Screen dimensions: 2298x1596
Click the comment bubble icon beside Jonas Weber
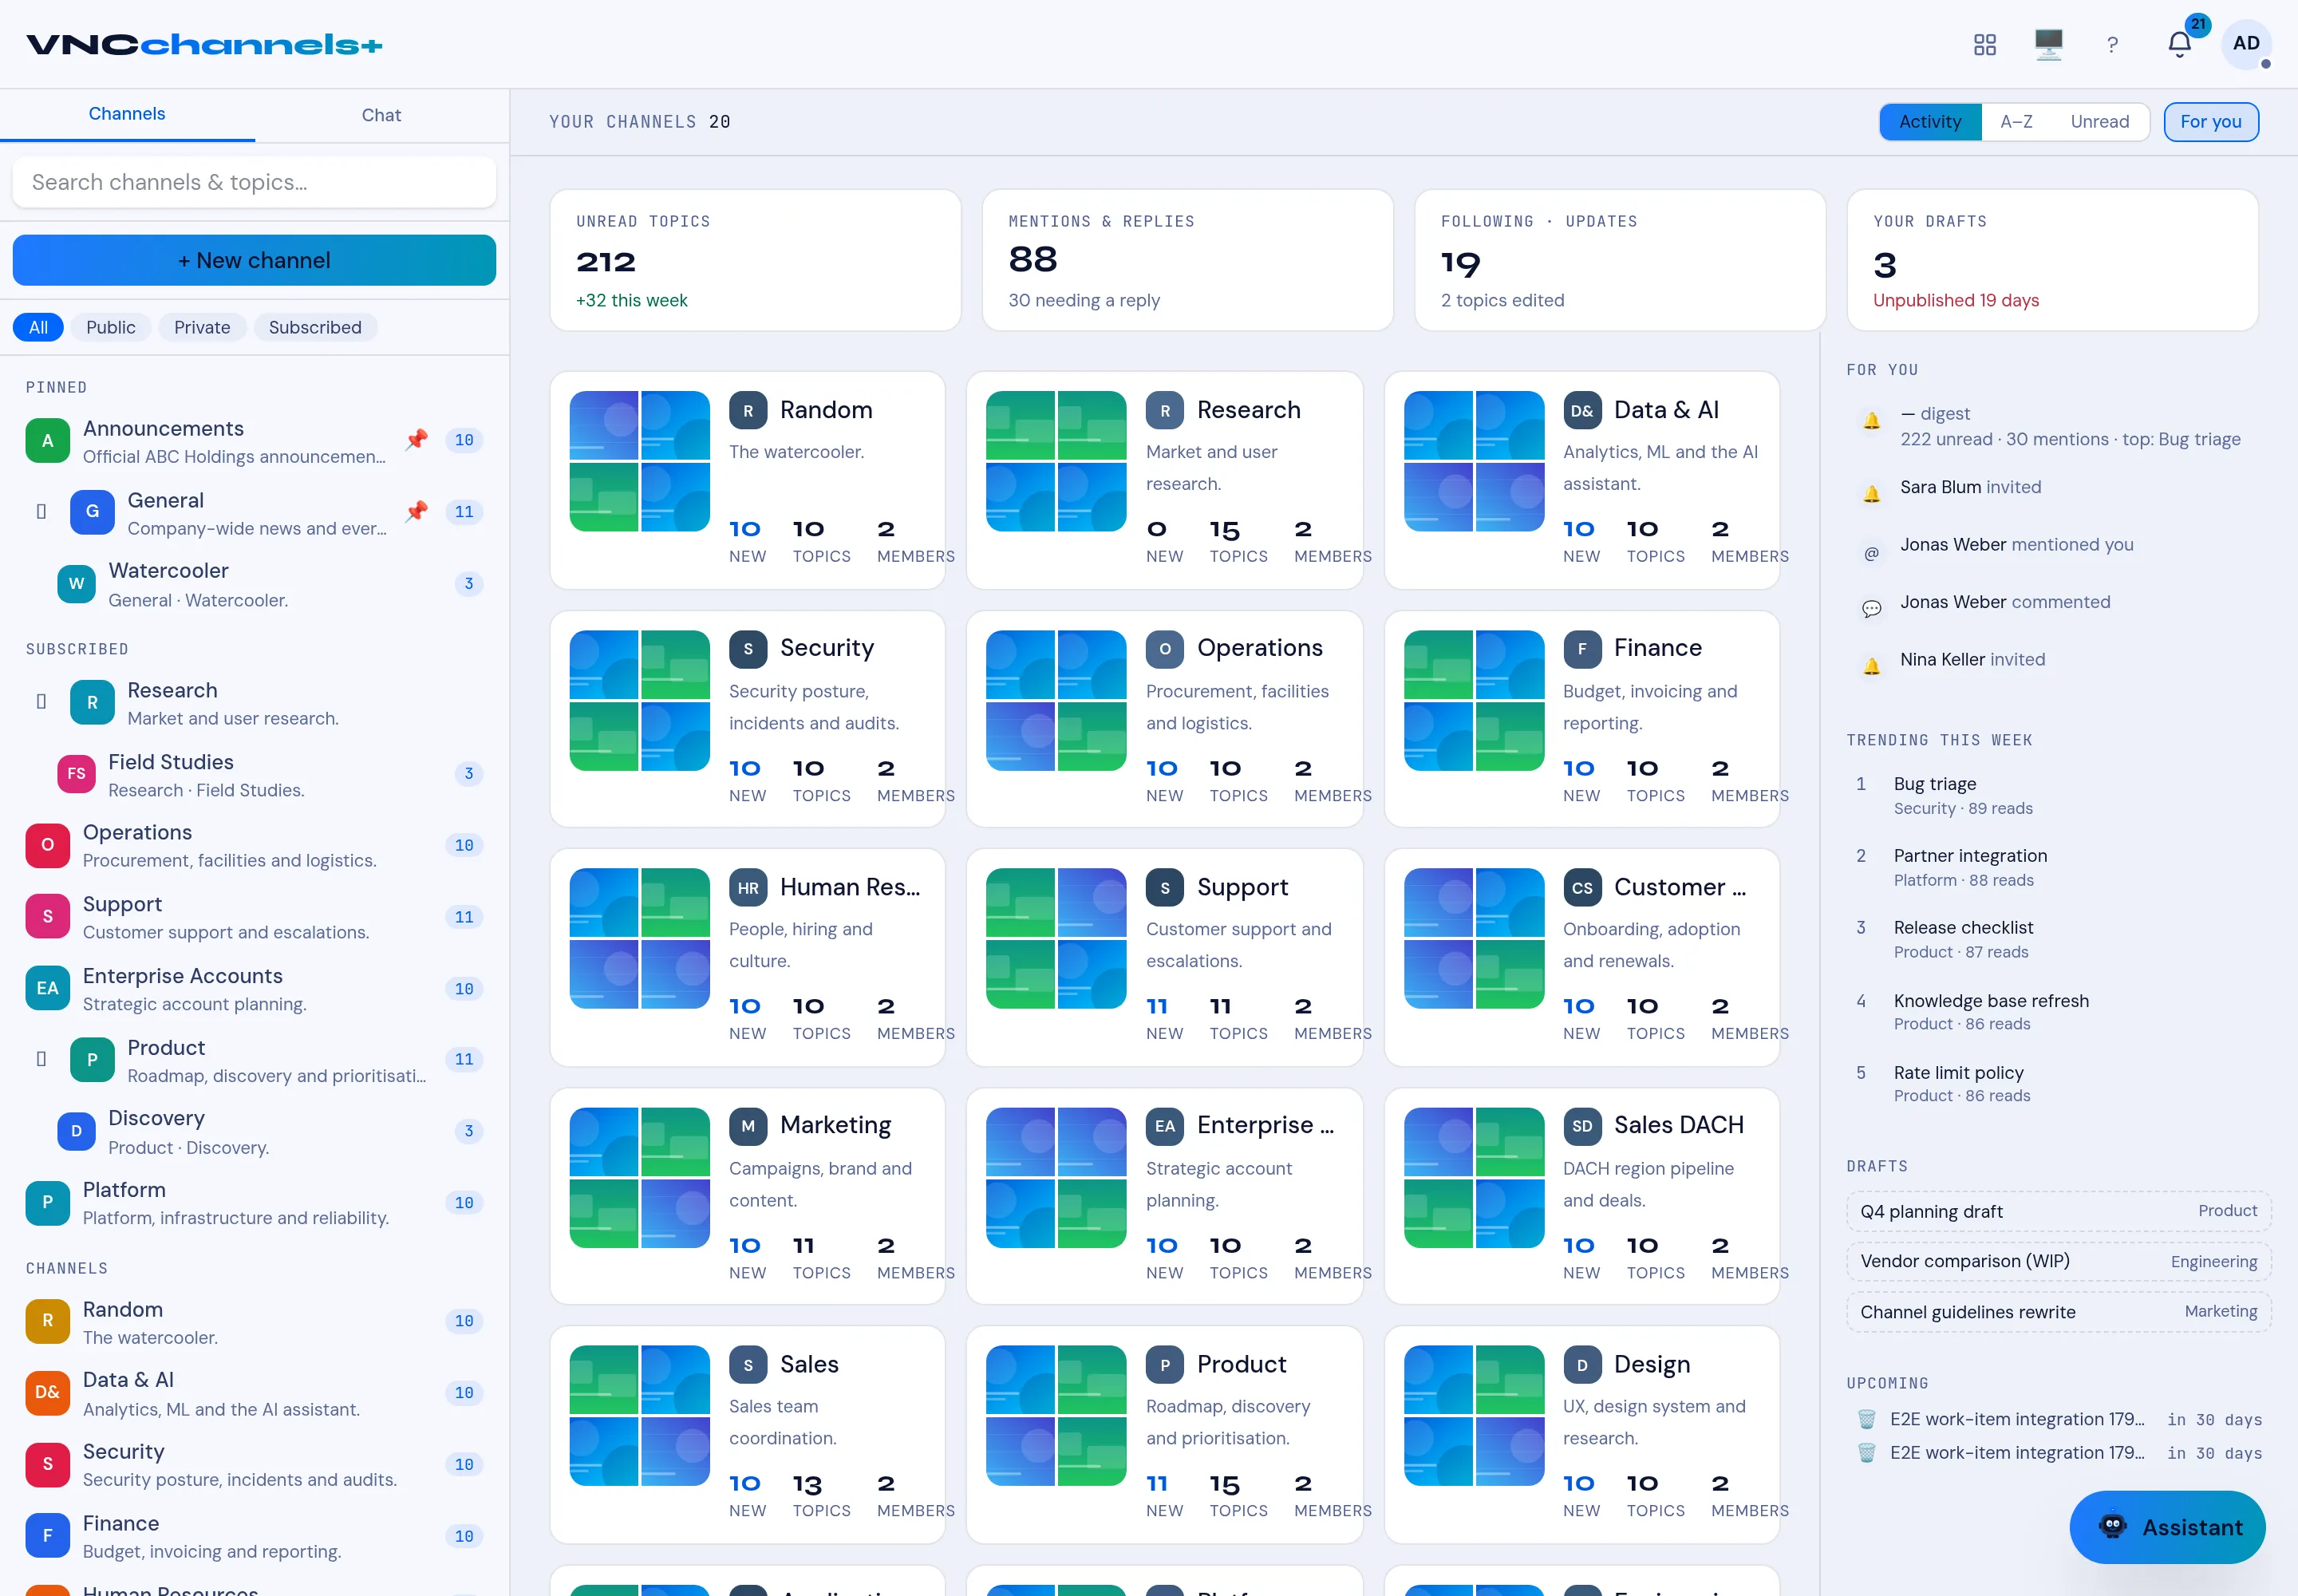click(1871, 608)
